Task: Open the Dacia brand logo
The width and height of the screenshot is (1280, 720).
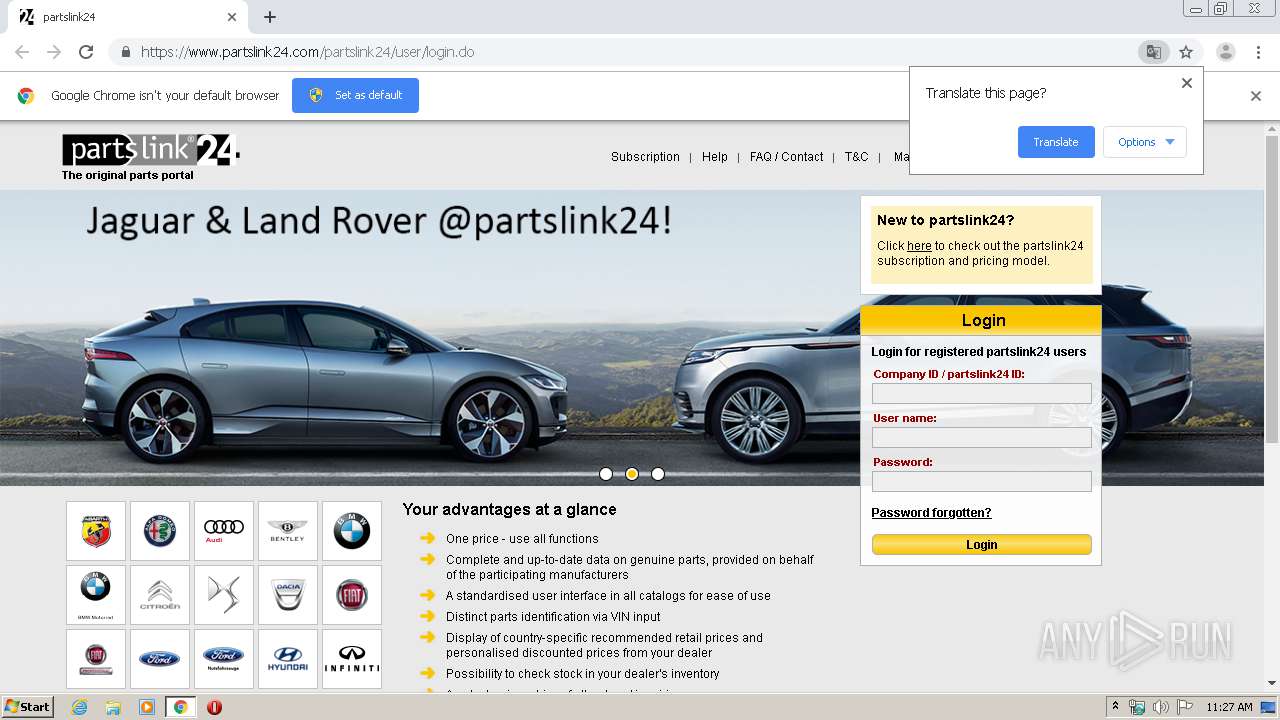Action: point(288,595)
